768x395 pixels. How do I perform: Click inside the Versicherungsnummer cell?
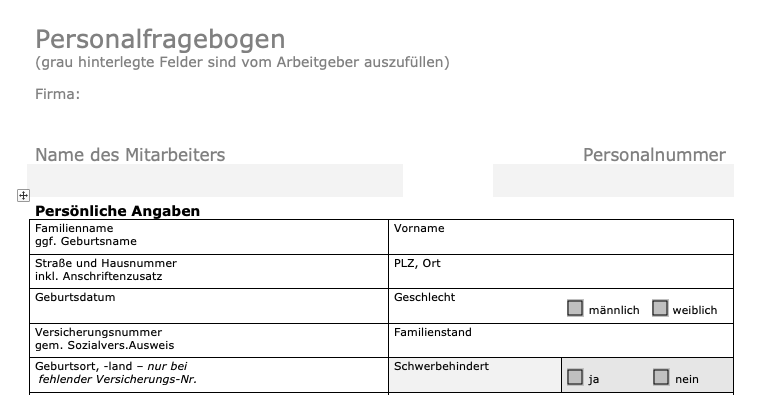point(209,341)
